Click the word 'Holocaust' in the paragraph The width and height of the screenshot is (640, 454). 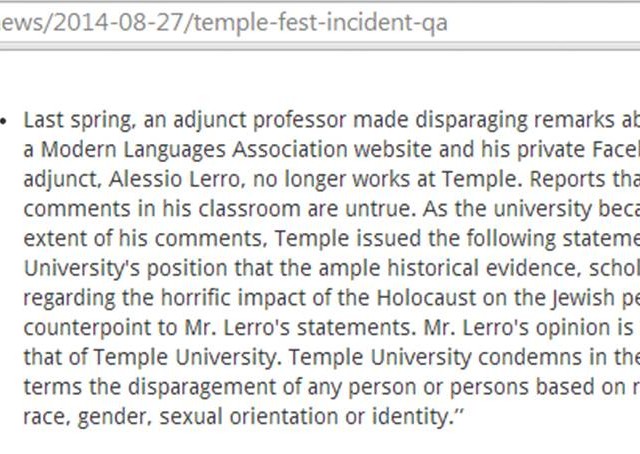tap(426, 298)
